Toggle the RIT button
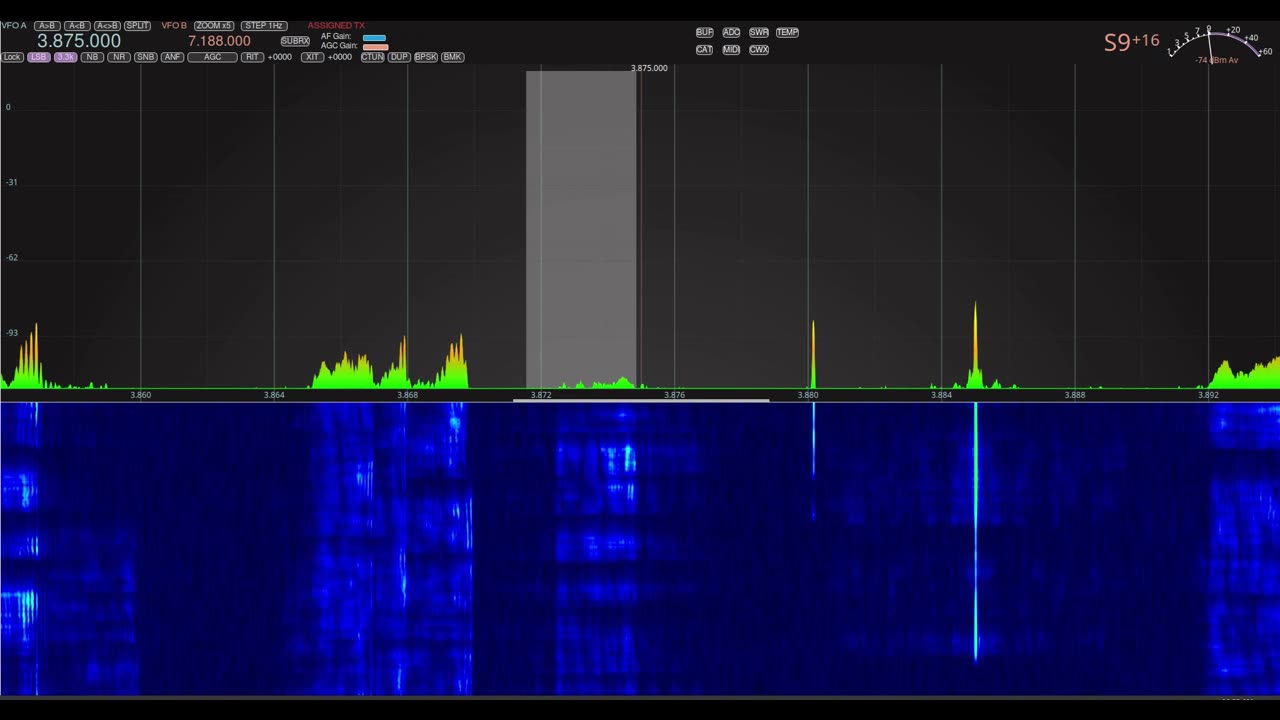This screenshot has width=1280, height=720. click(252, 57)
